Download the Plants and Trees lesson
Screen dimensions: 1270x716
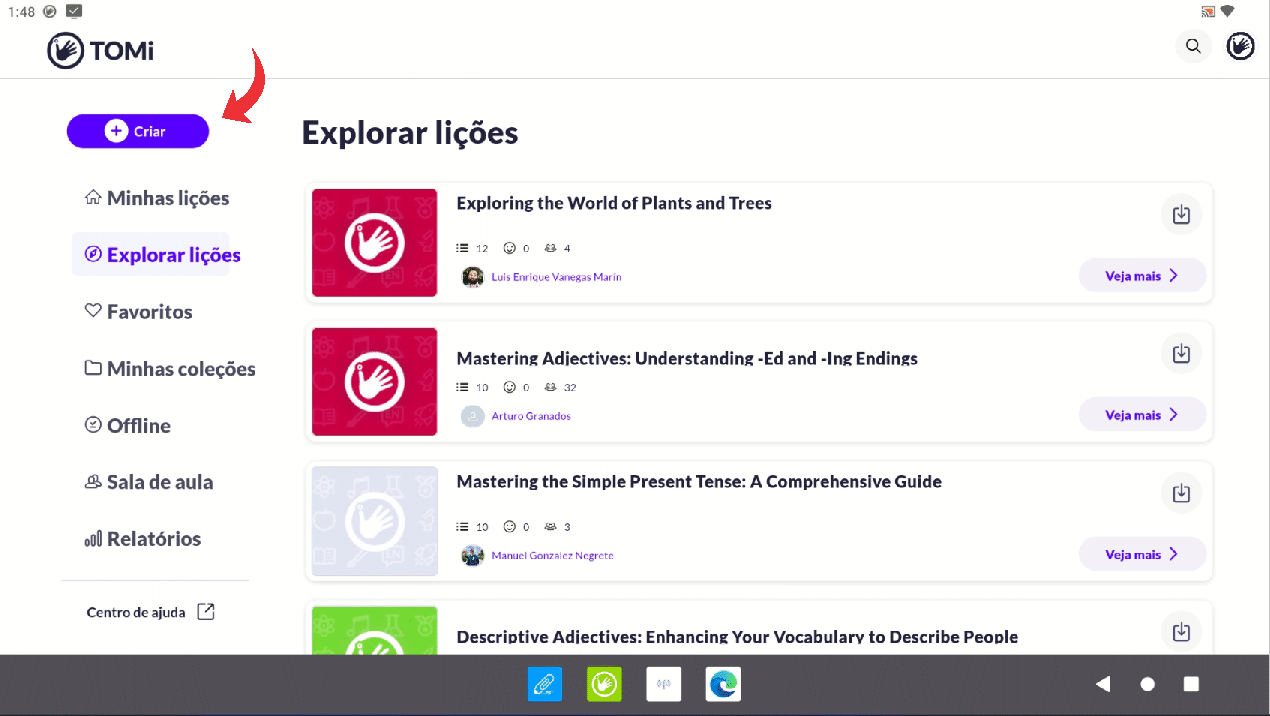(x=1181, y=215)
